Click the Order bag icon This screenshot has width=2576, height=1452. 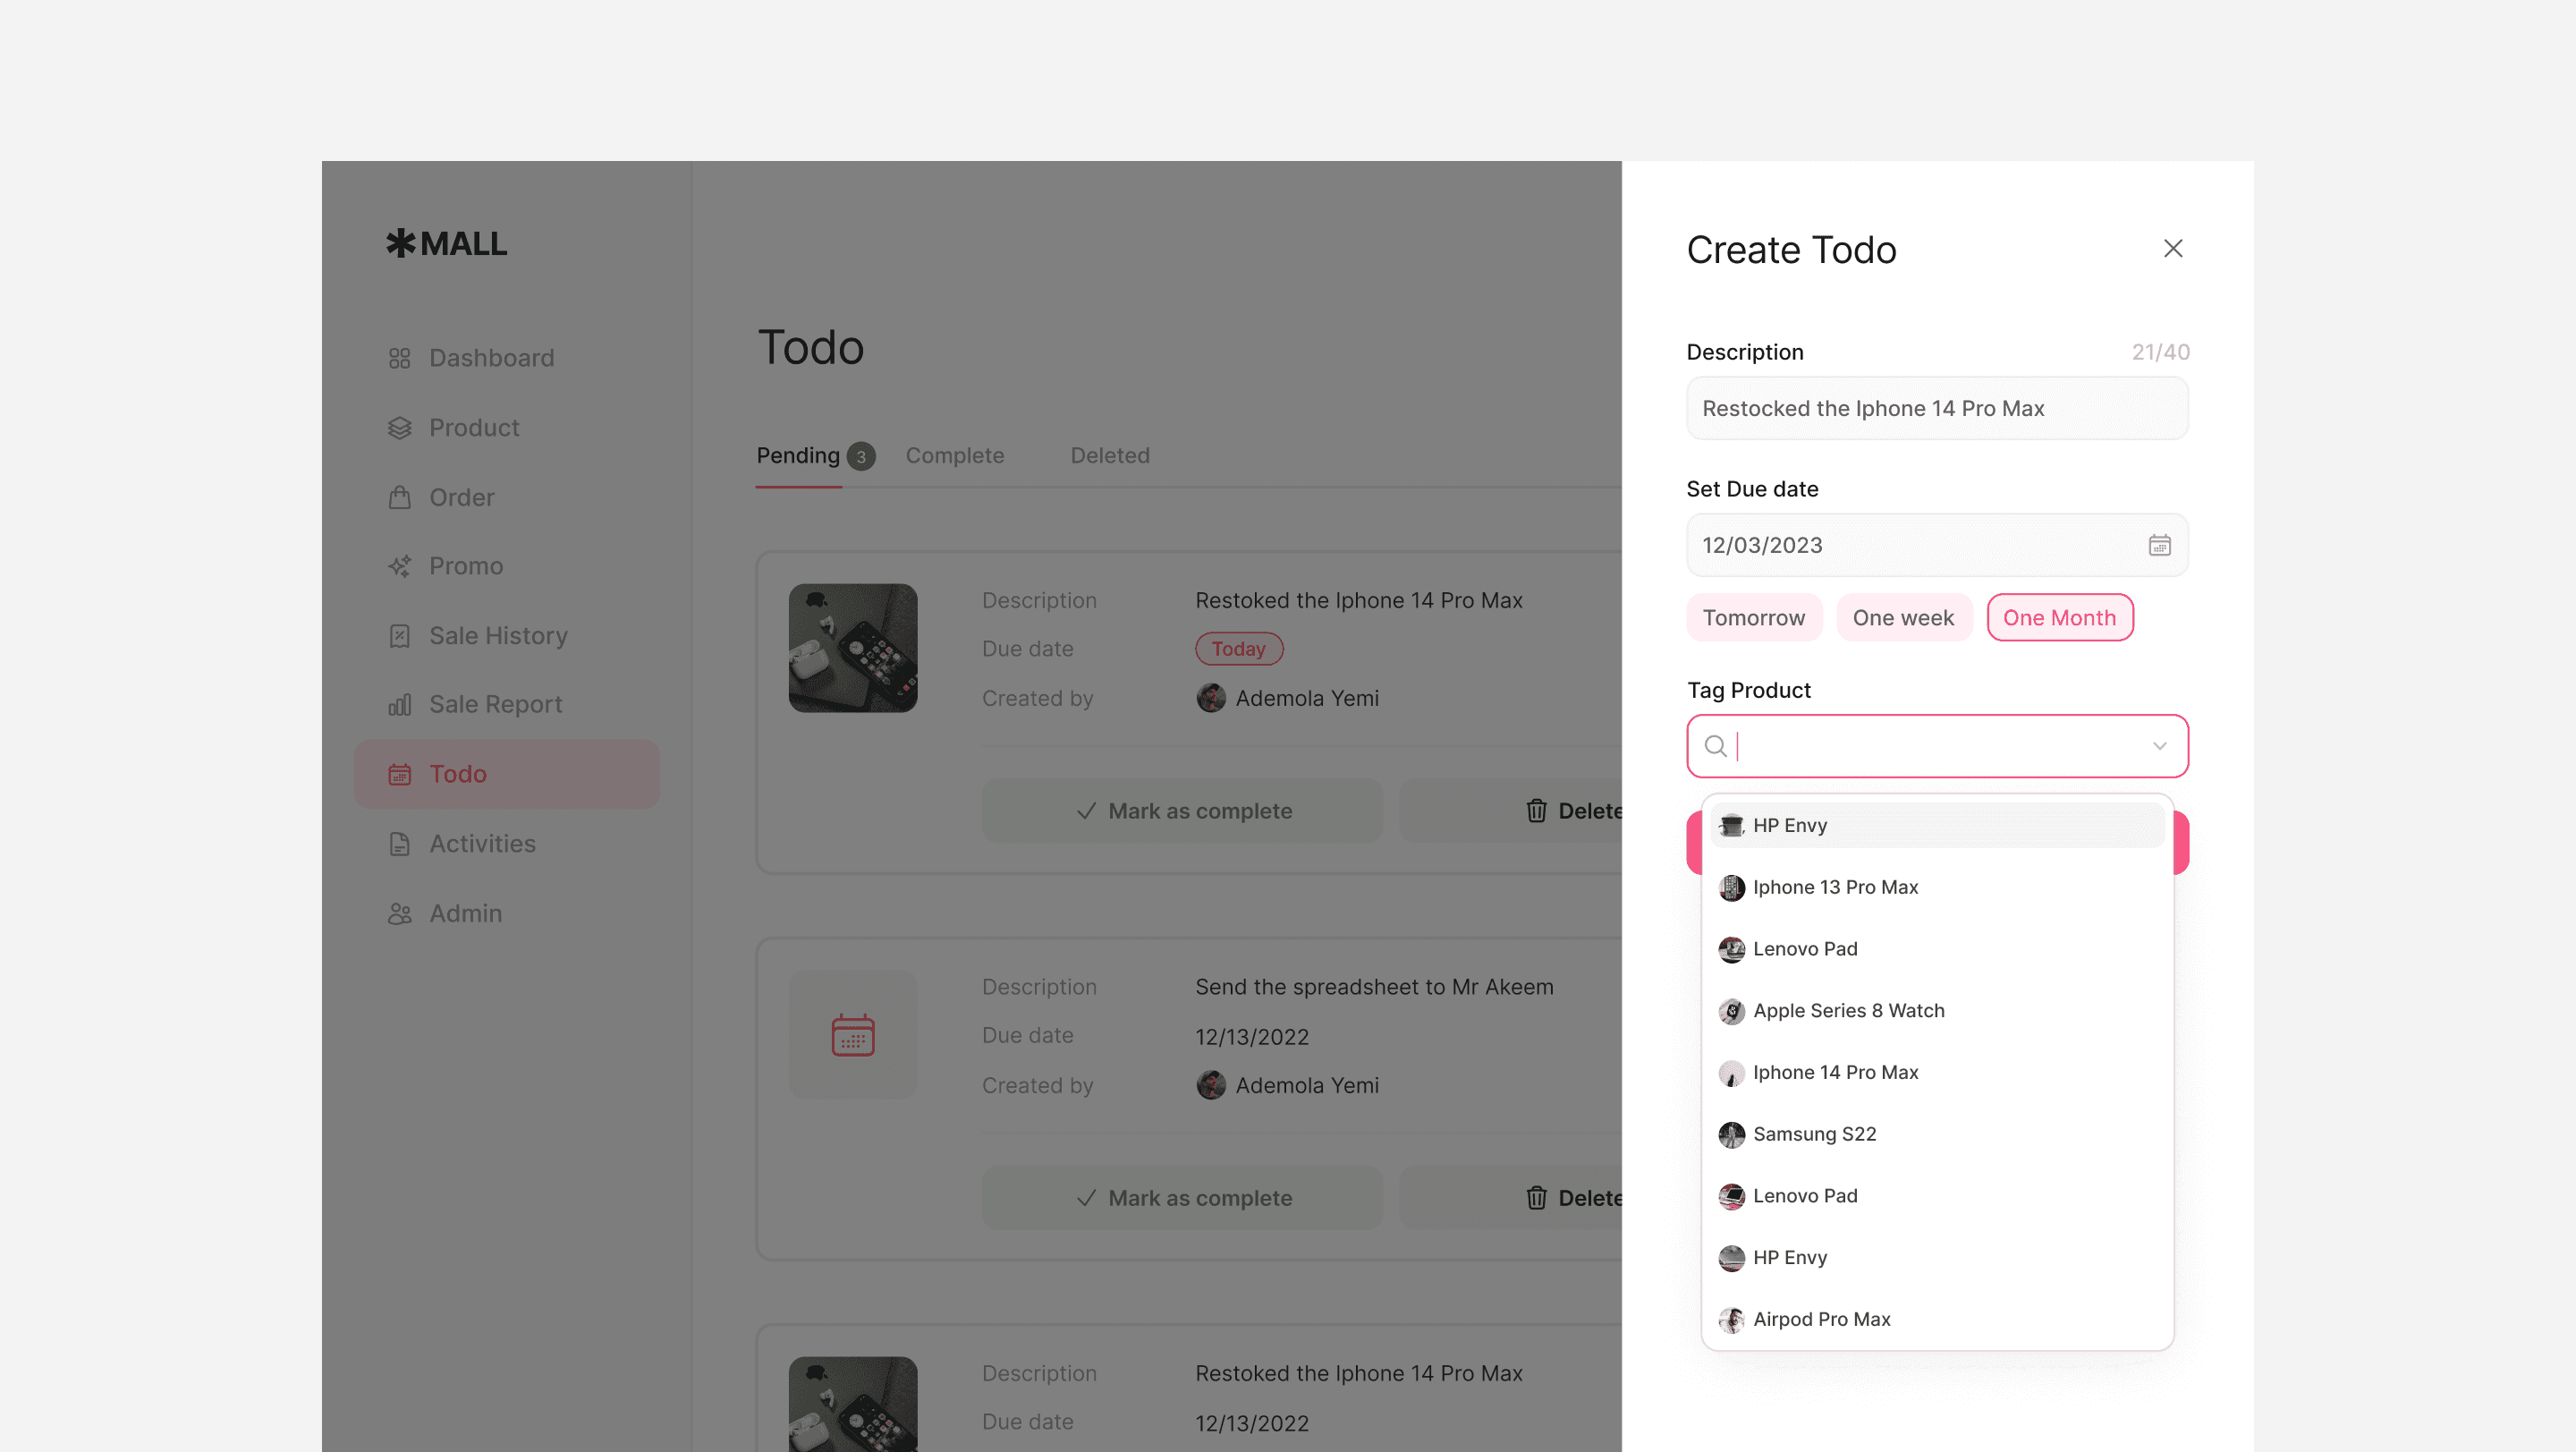399,497
